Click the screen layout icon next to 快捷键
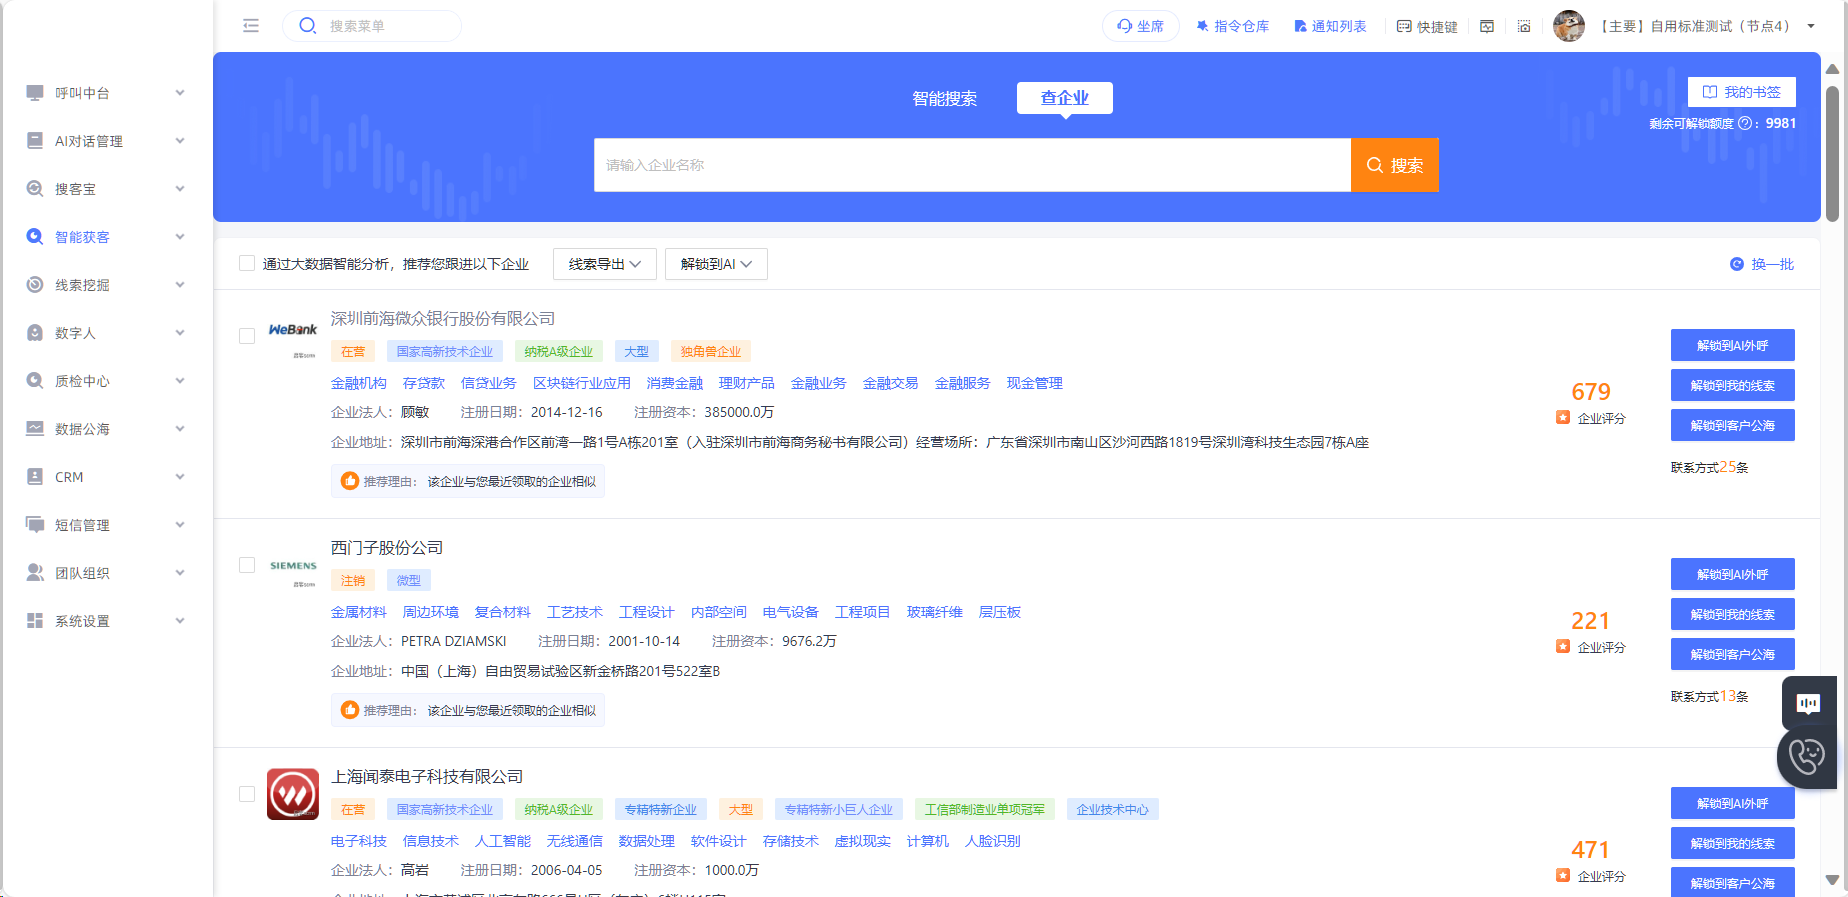 (1487, 26)
